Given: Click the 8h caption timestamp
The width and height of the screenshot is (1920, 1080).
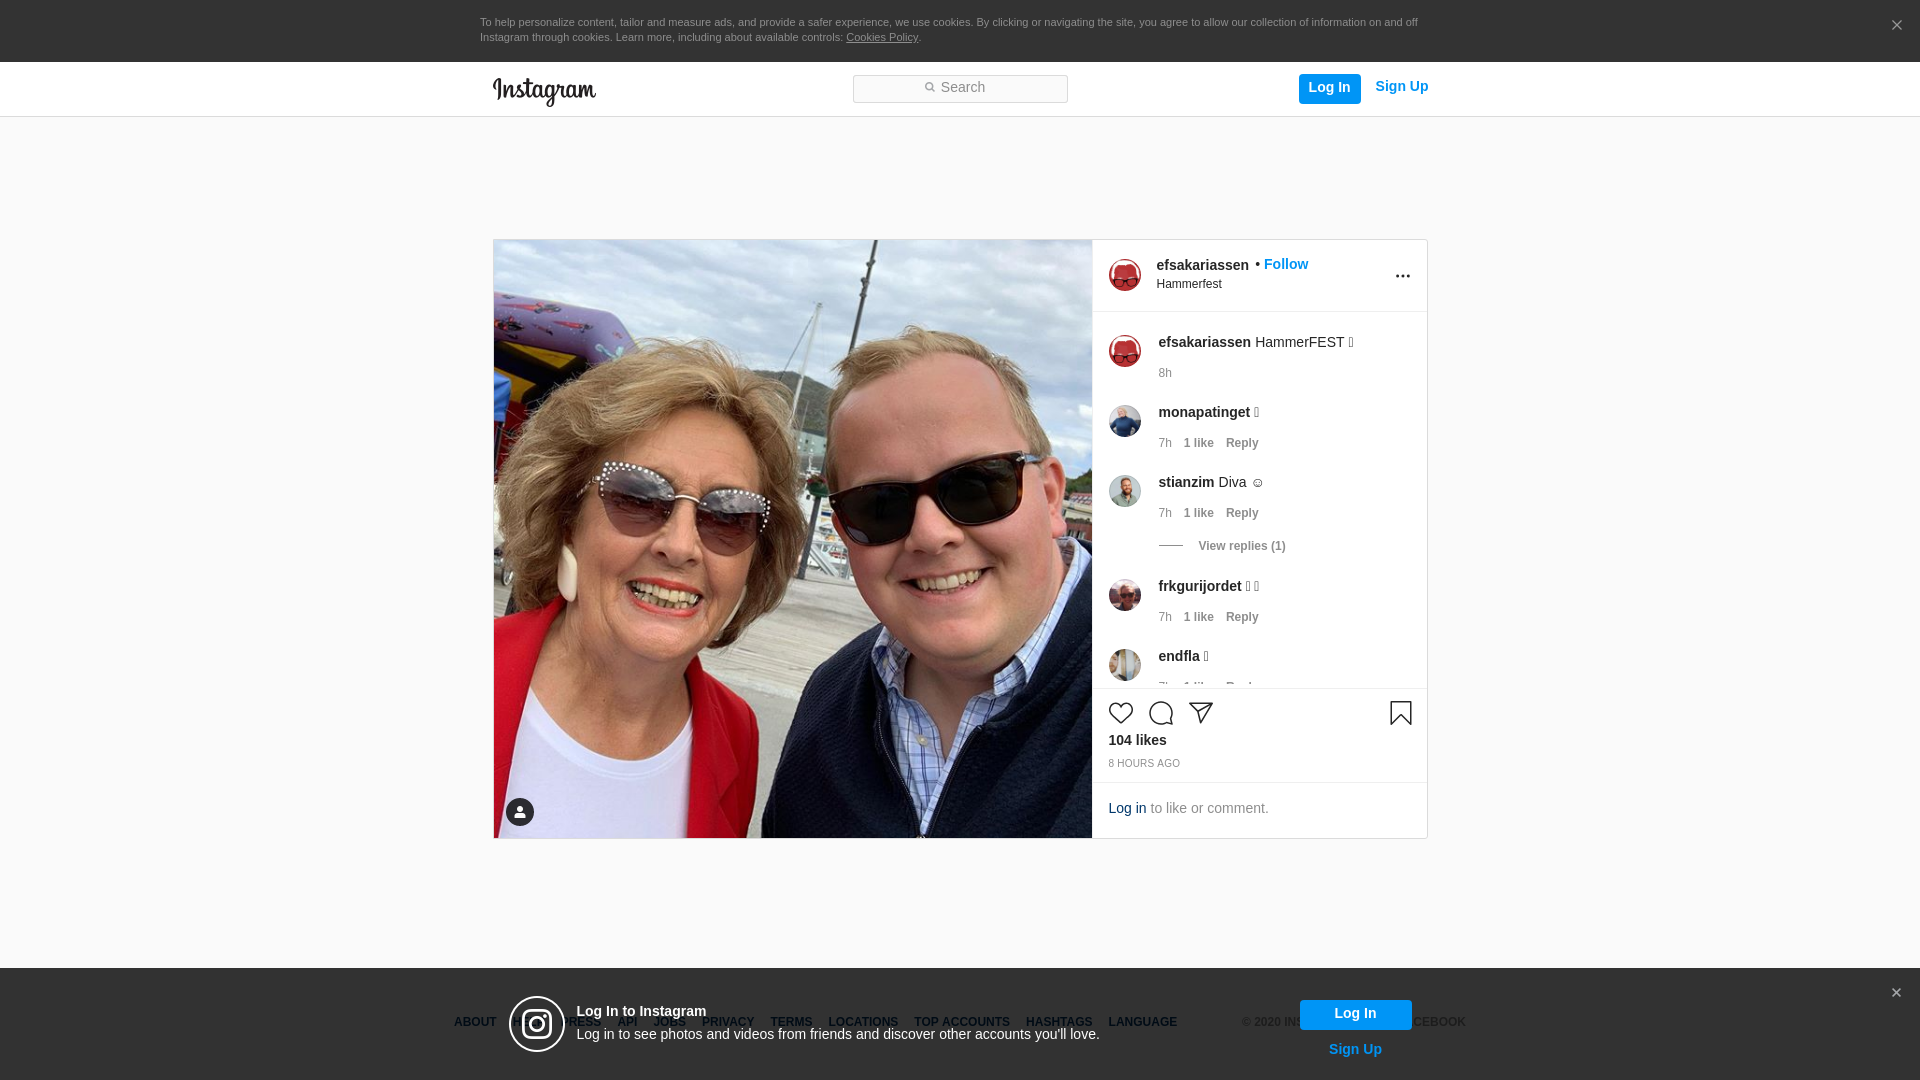Looking at the screenshot, I should point(1164,373).
